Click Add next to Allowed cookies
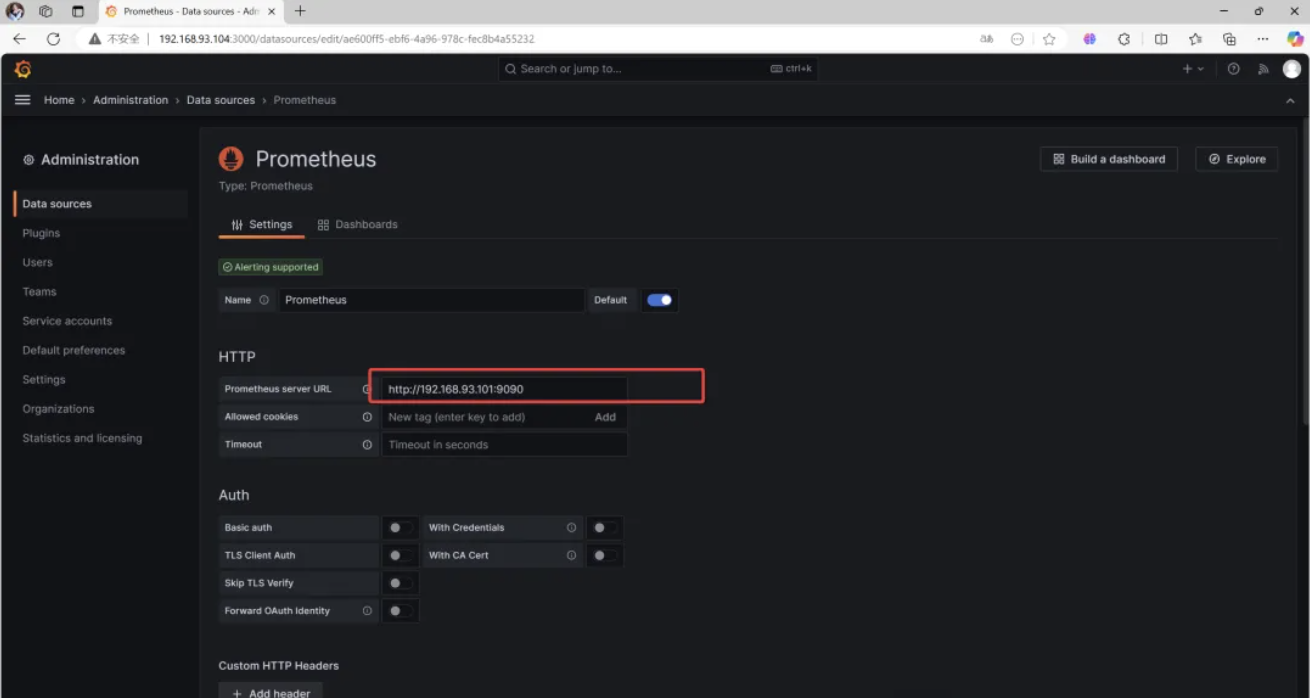The image size is (1310, 698). tap(605, 417)
